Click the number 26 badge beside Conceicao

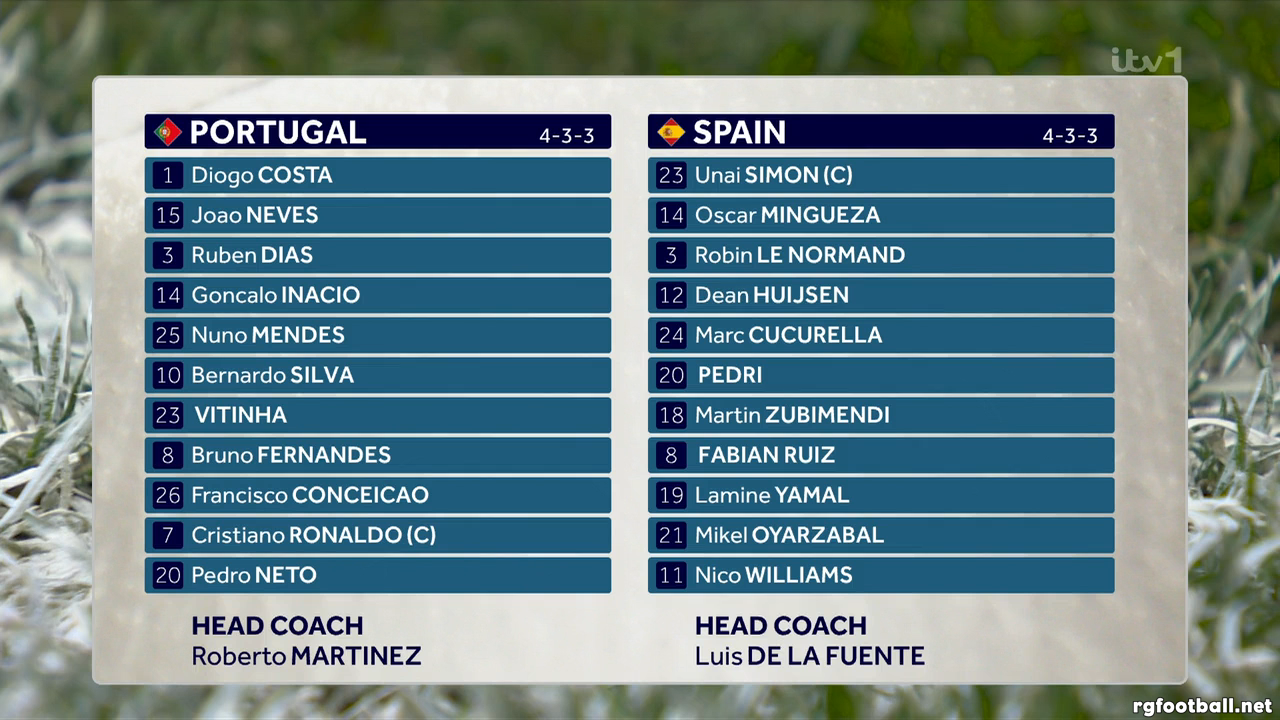click(x=168, y=495)
